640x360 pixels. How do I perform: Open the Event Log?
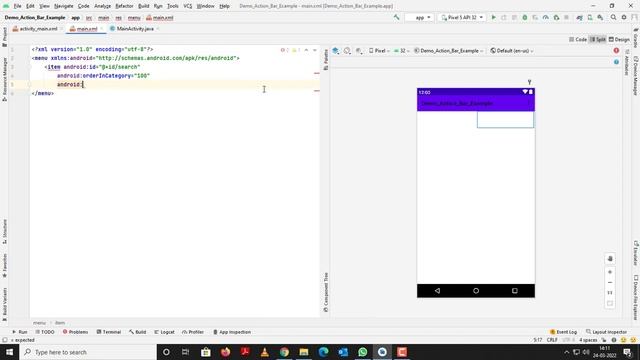[x=563, y=332]
